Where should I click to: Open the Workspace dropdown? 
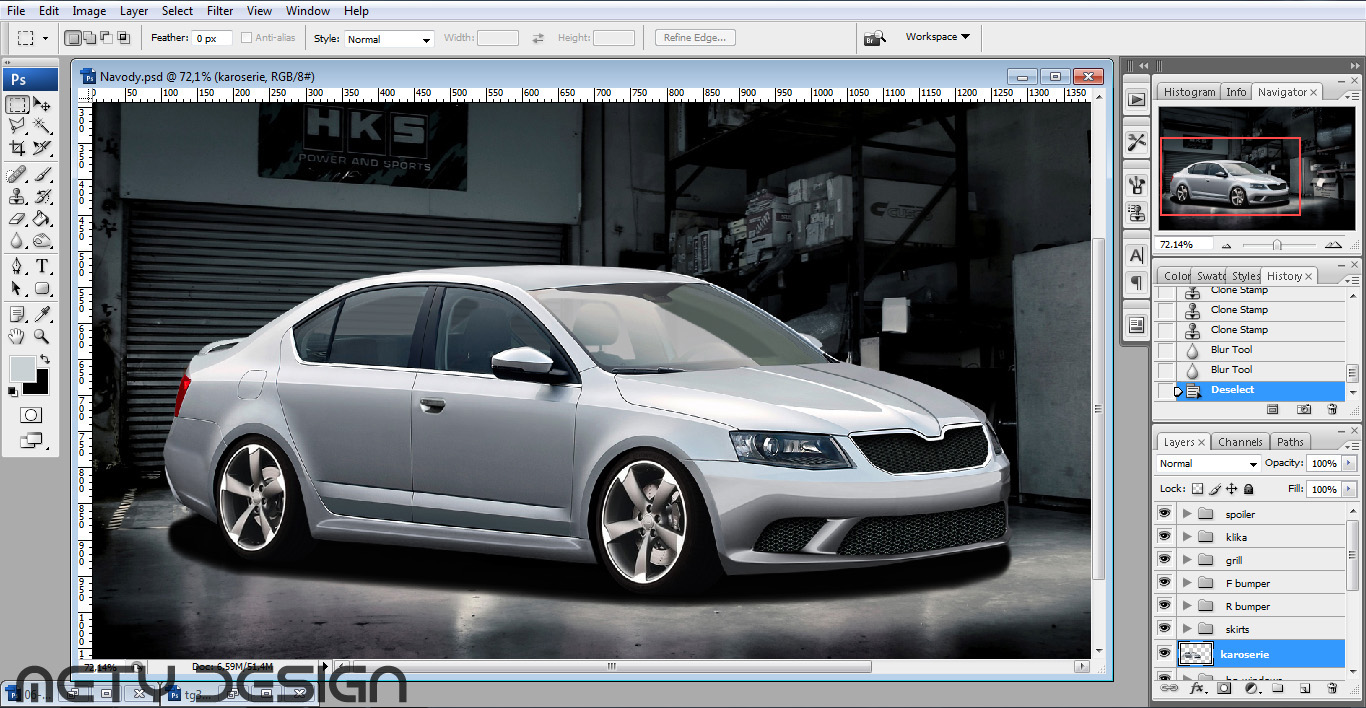(x=937, y=37)
